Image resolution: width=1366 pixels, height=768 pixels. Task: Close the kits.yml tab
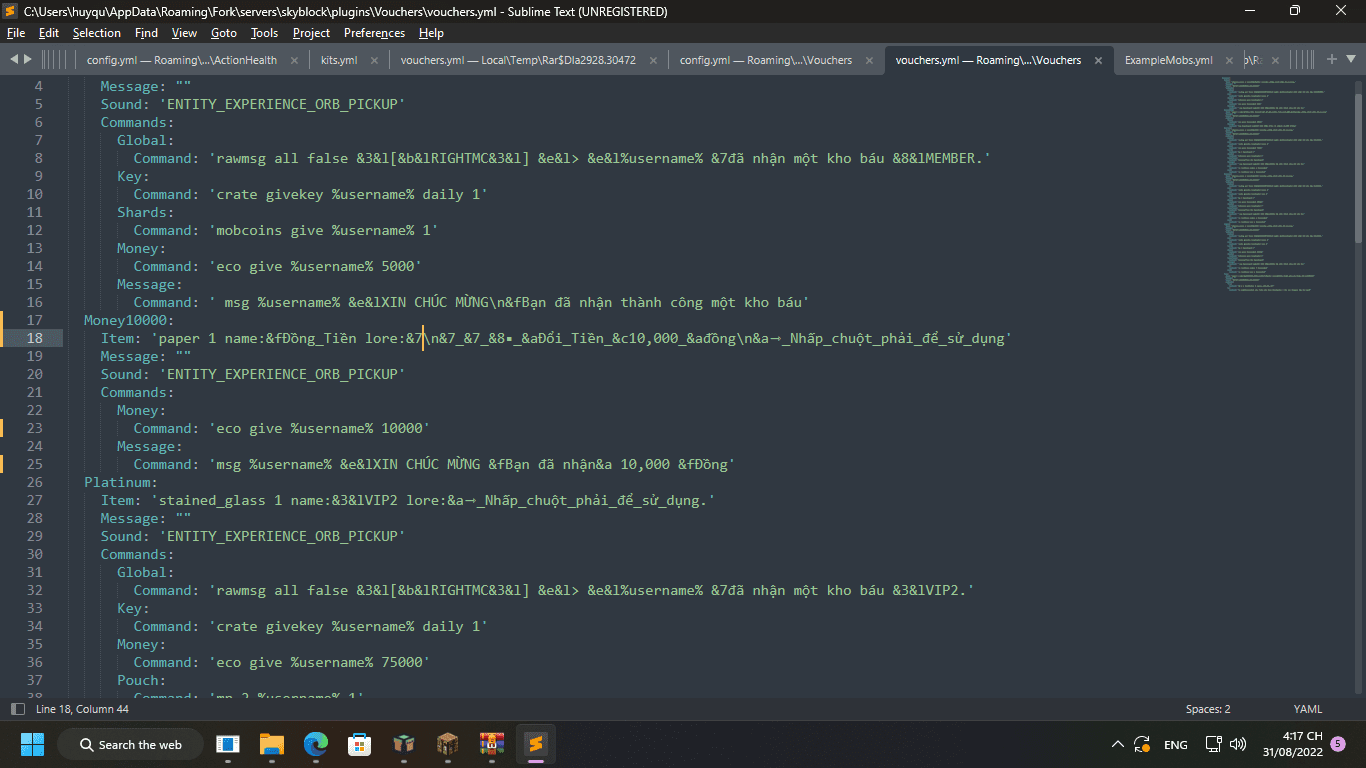[x=375, y=60]
